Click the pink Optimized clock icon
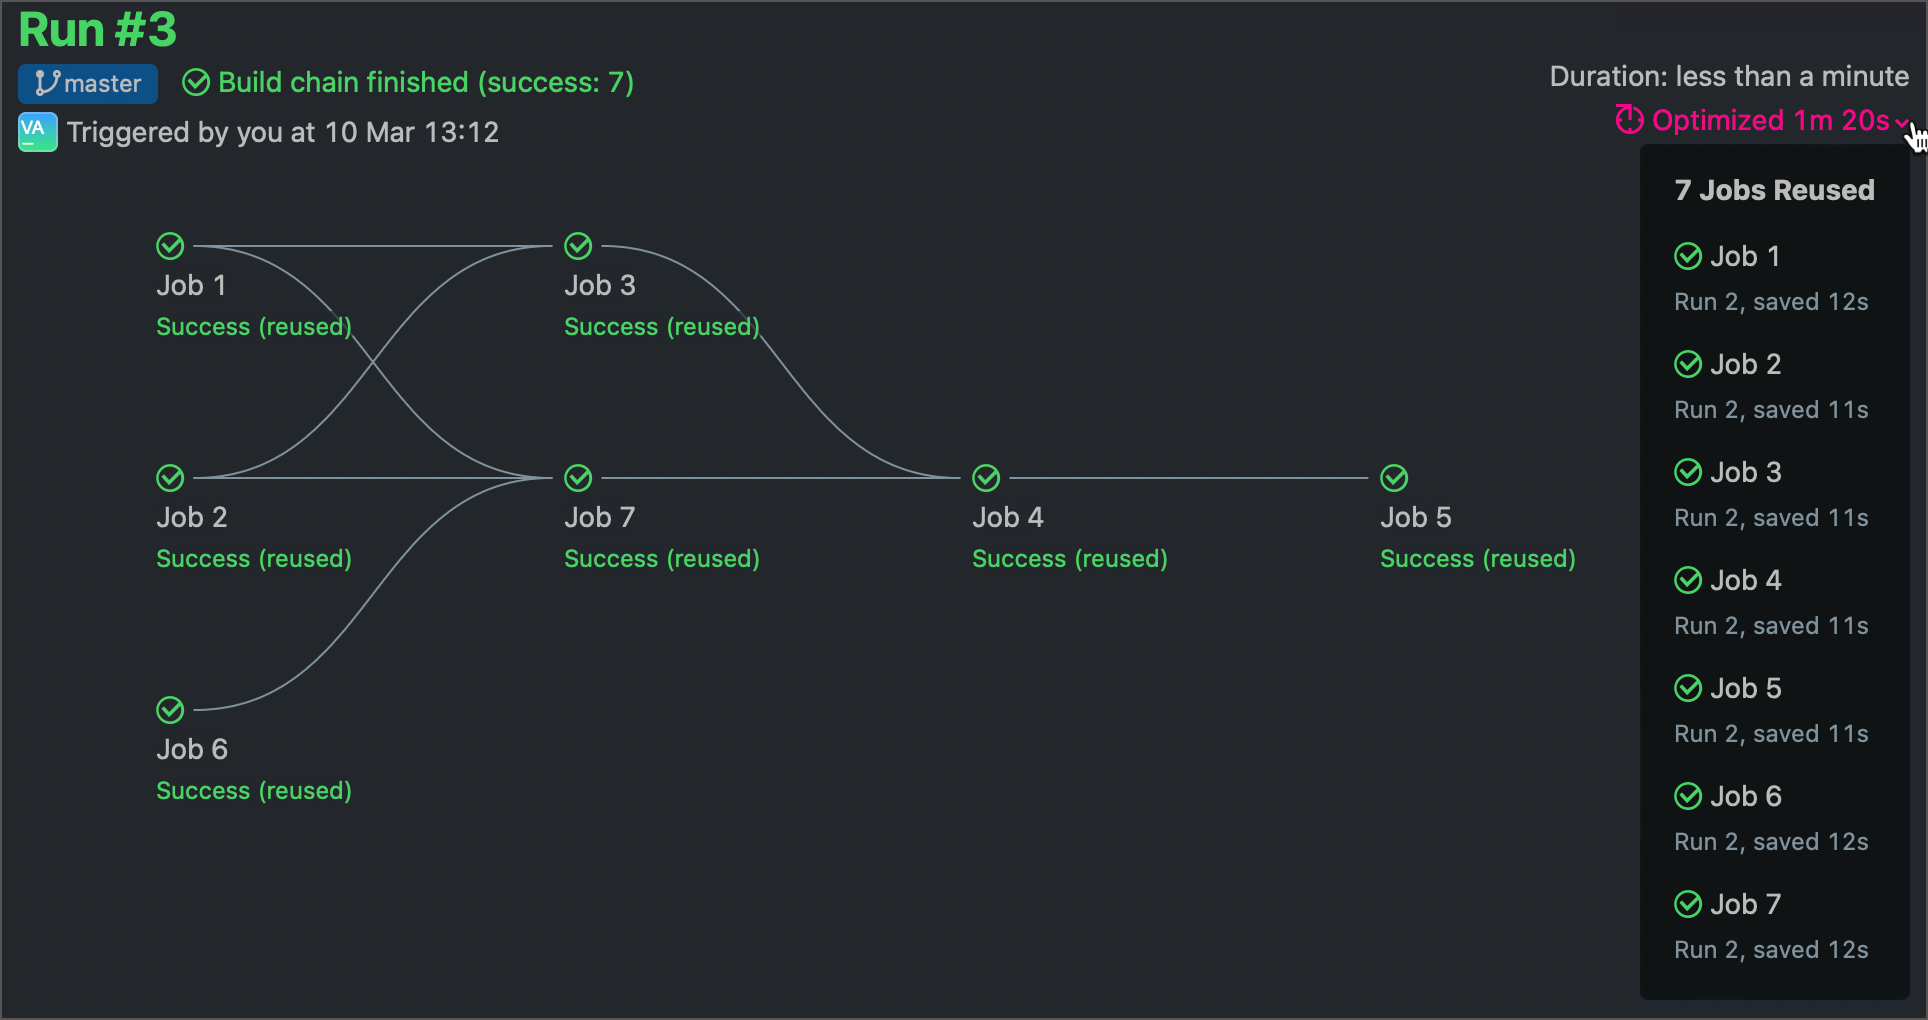The width and height of the screenshot is (1928, 1020). click(1629, 120)
